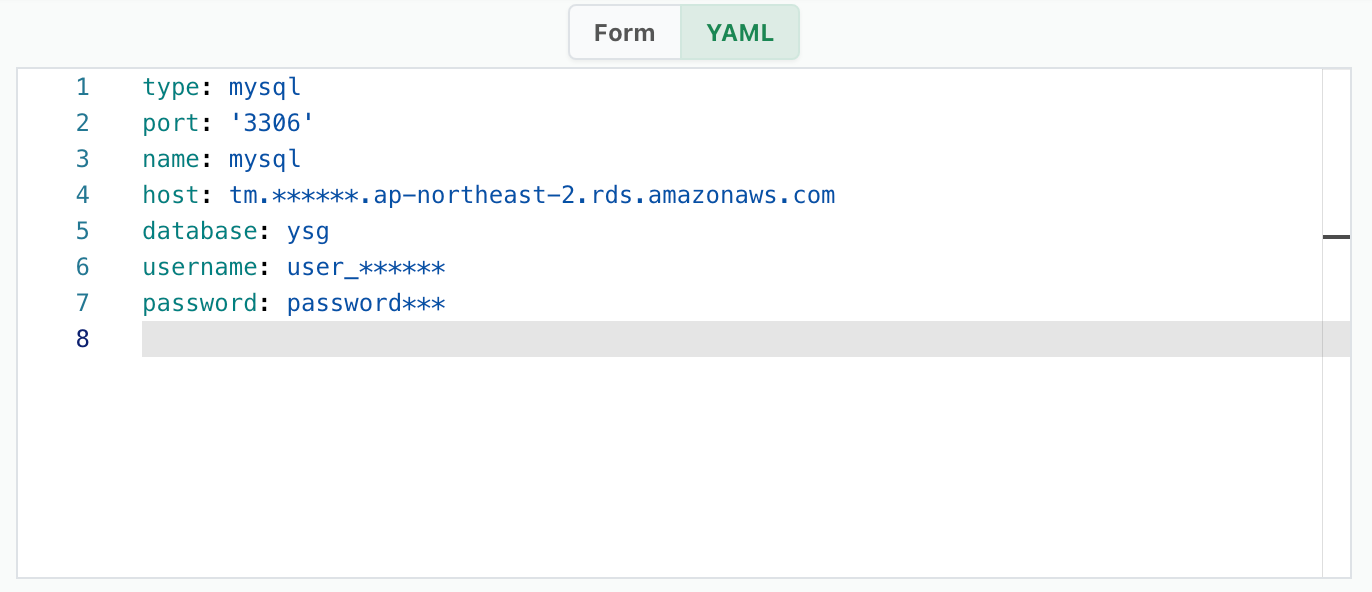Click the amazonaws.com host value
Screen dimensions: 1372x592
[x=532, y=195]
